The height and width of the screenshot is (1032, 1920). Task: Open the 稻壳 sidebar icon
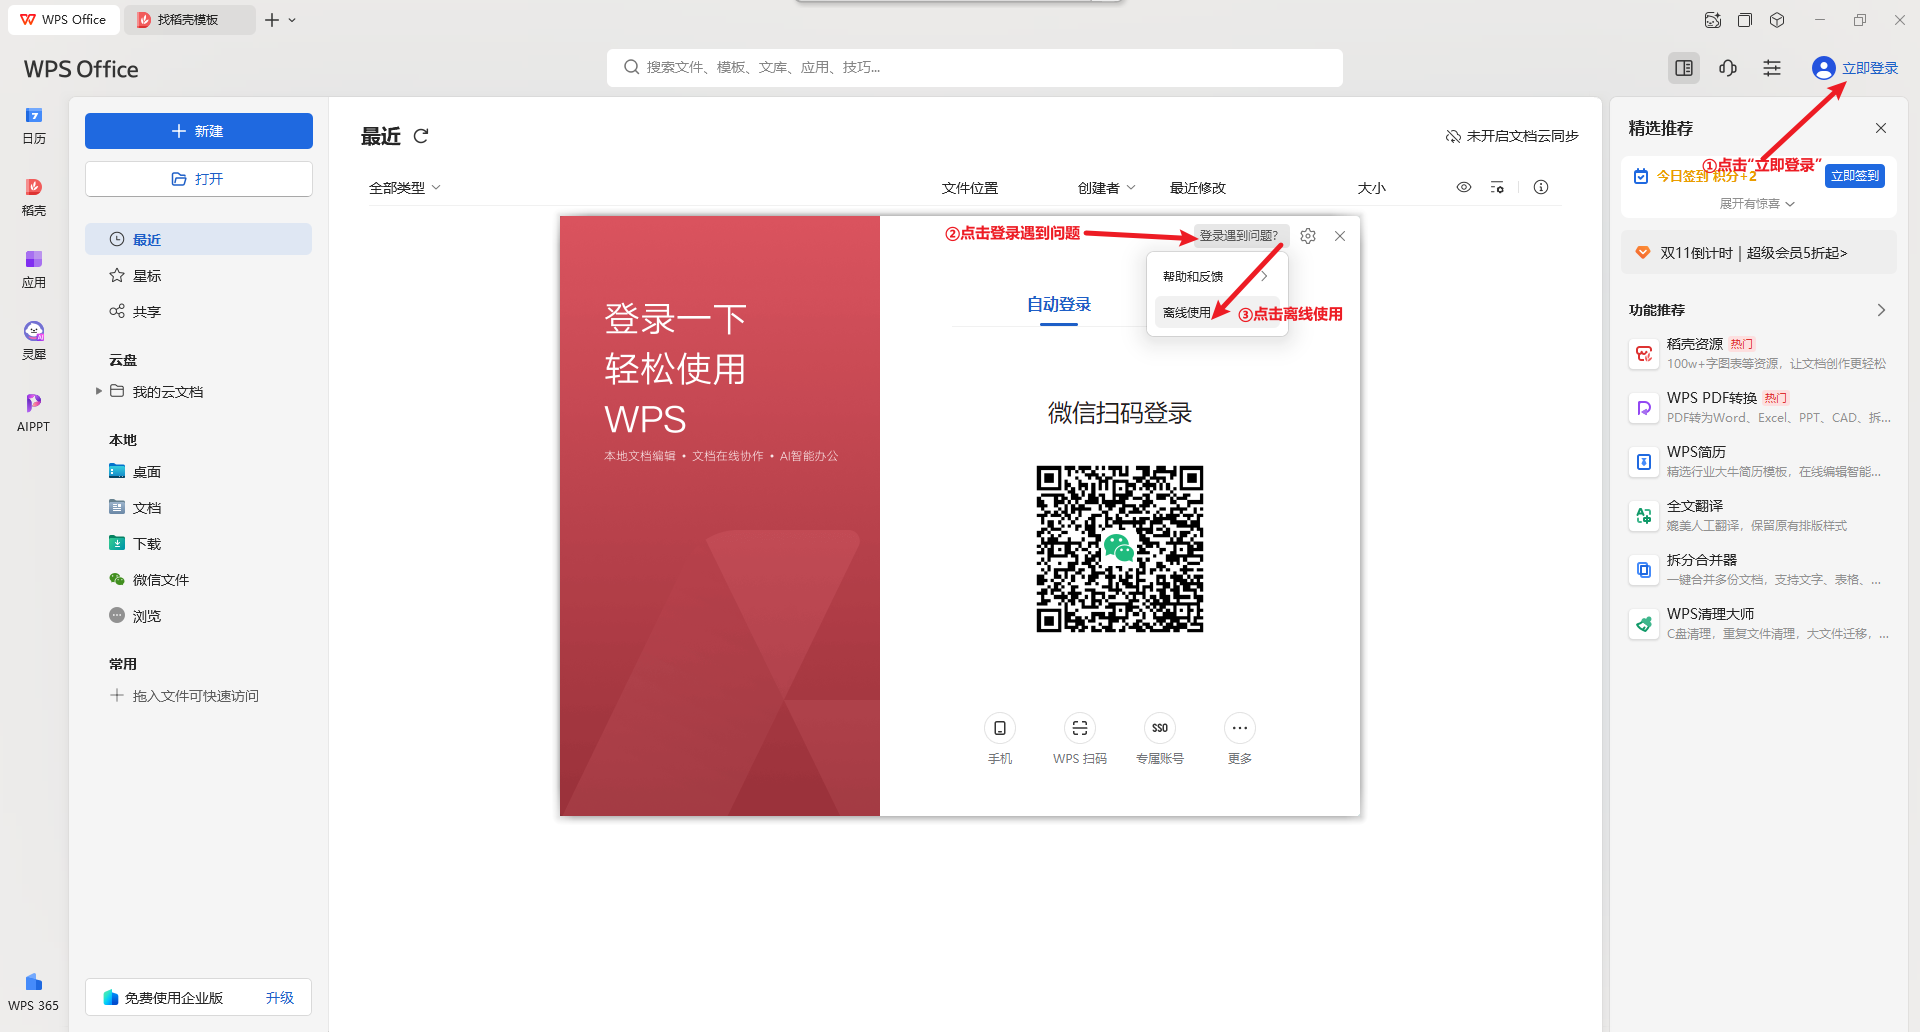(34, 196)
